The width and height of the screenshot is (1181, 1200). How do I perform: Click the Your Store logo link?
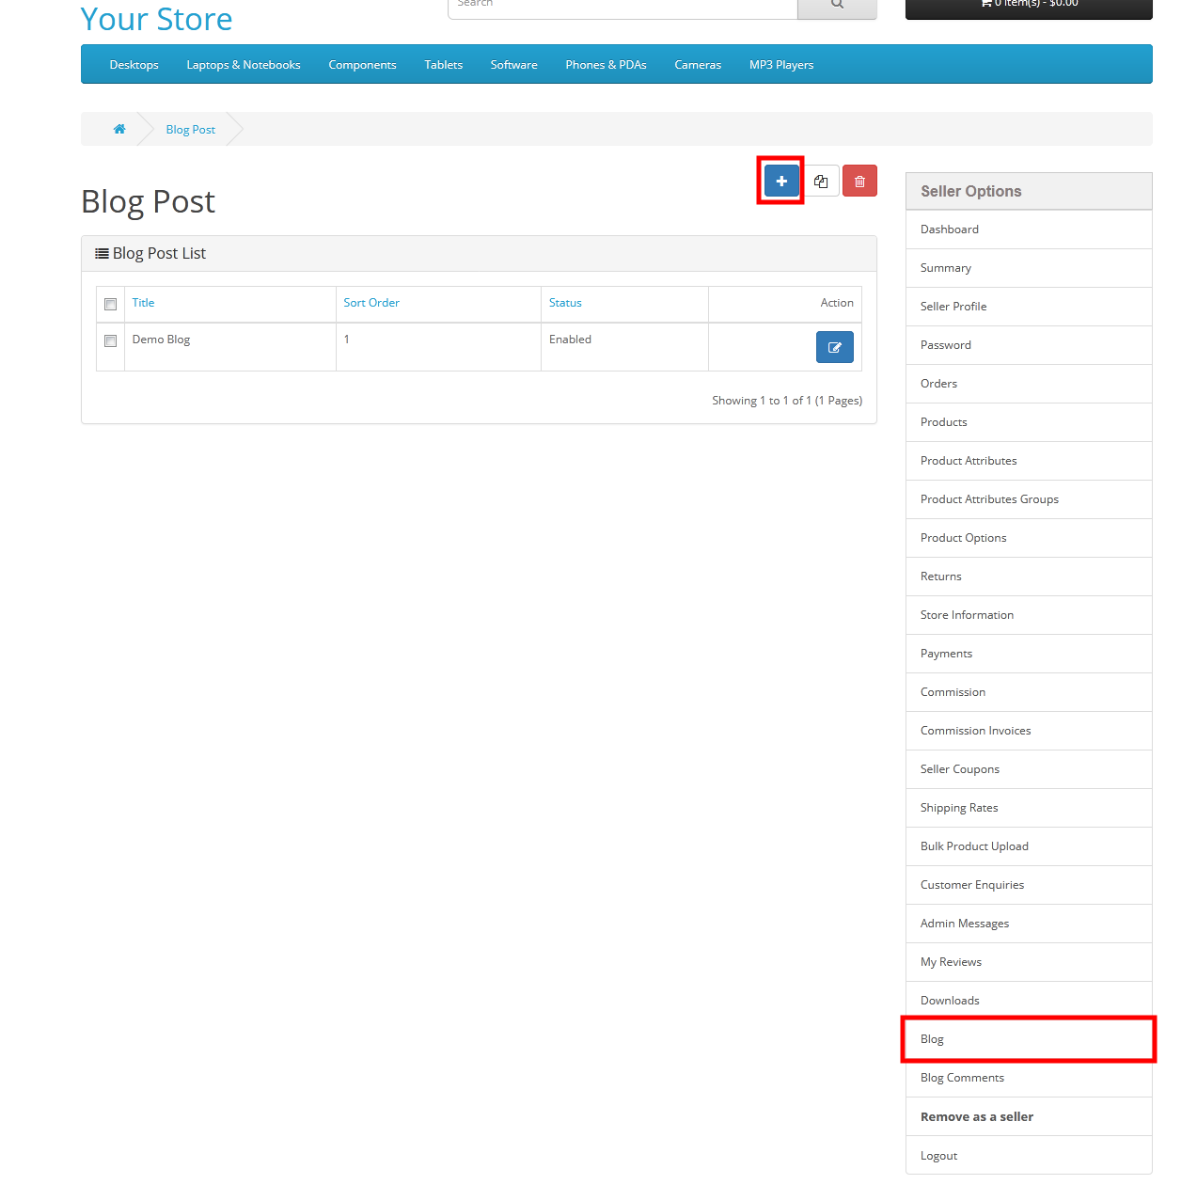156,19
